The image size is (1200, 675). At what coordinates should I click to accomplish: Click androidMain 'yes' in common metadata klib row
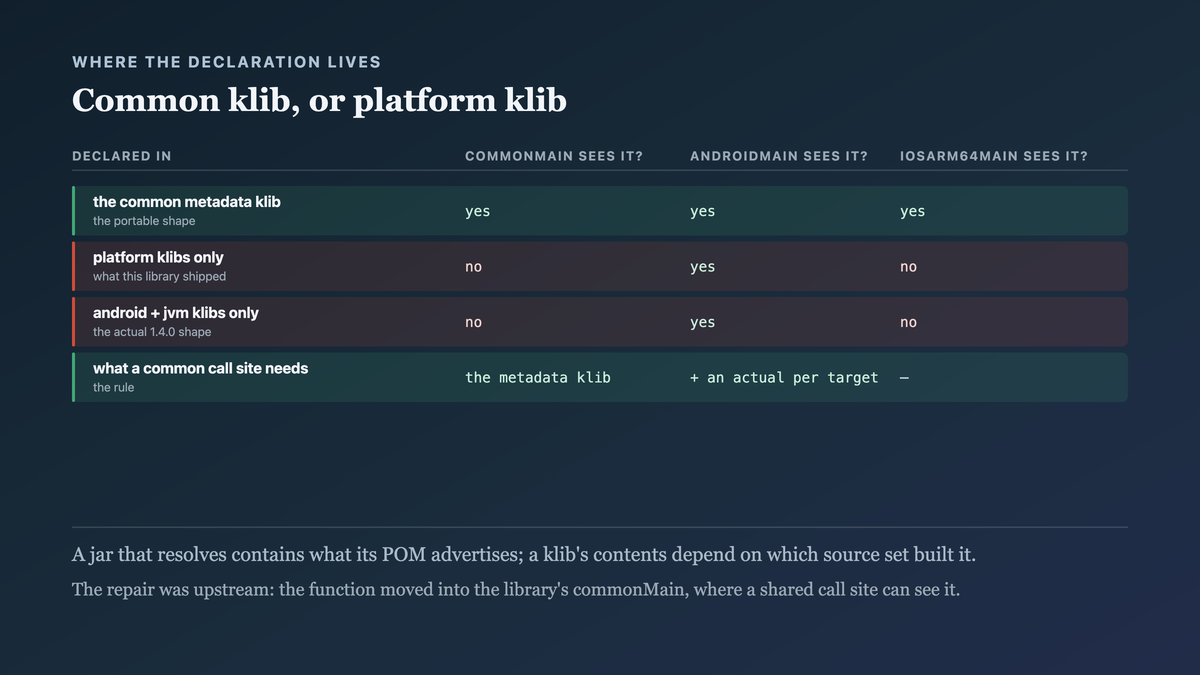click(x=703, y=211)
